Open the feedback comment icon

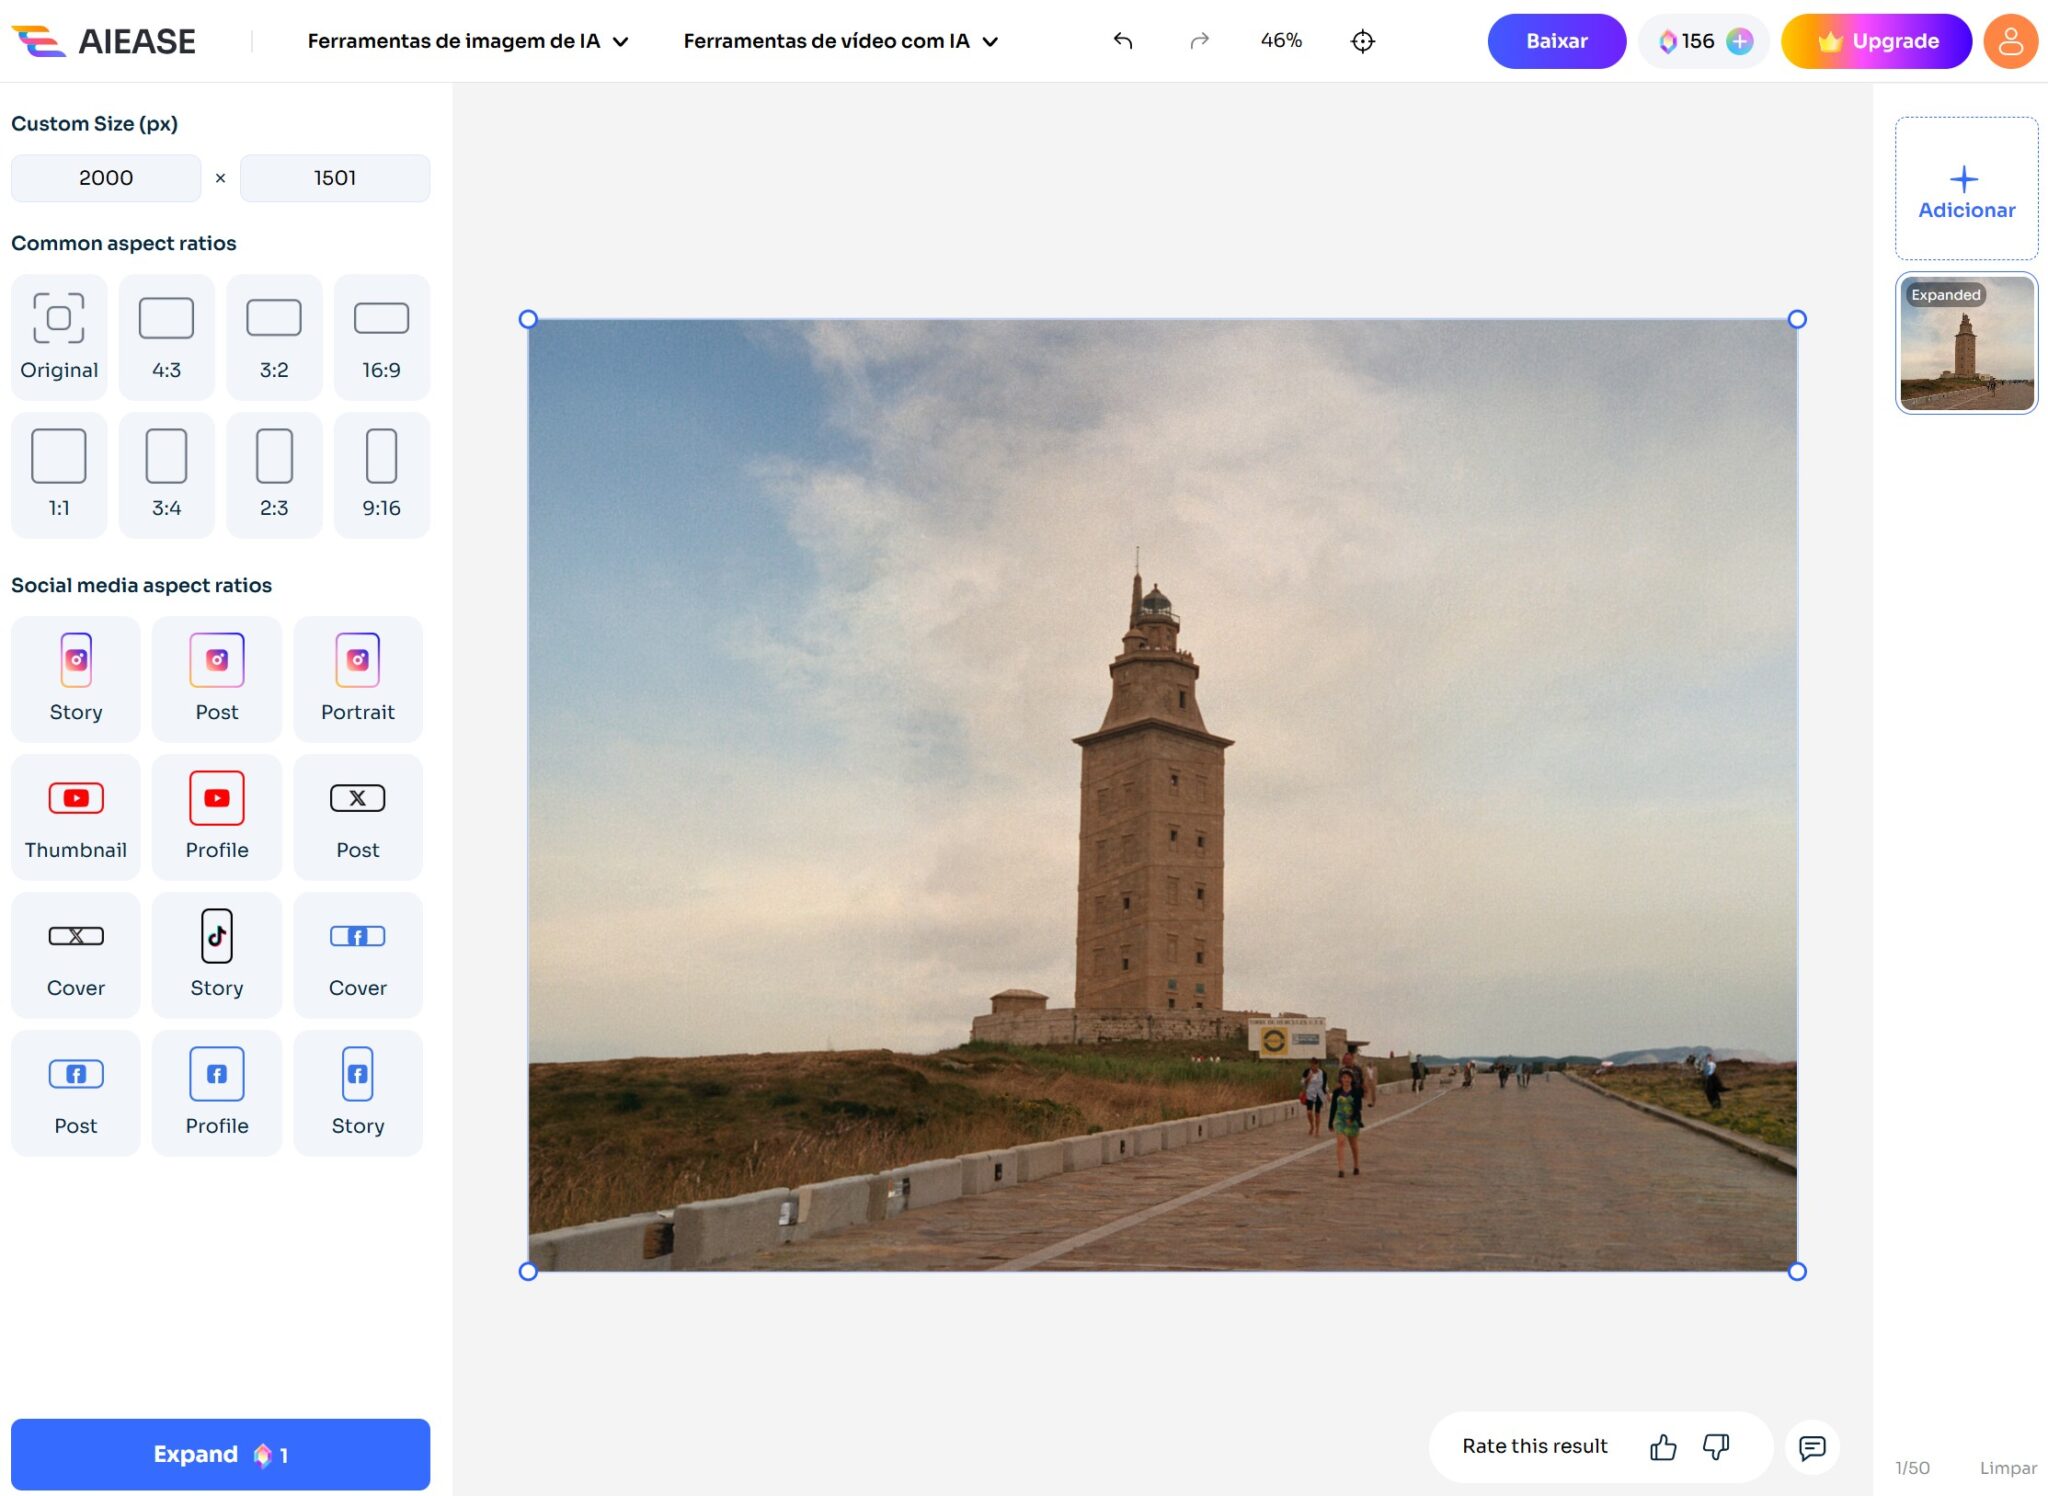[1811, 1447]
